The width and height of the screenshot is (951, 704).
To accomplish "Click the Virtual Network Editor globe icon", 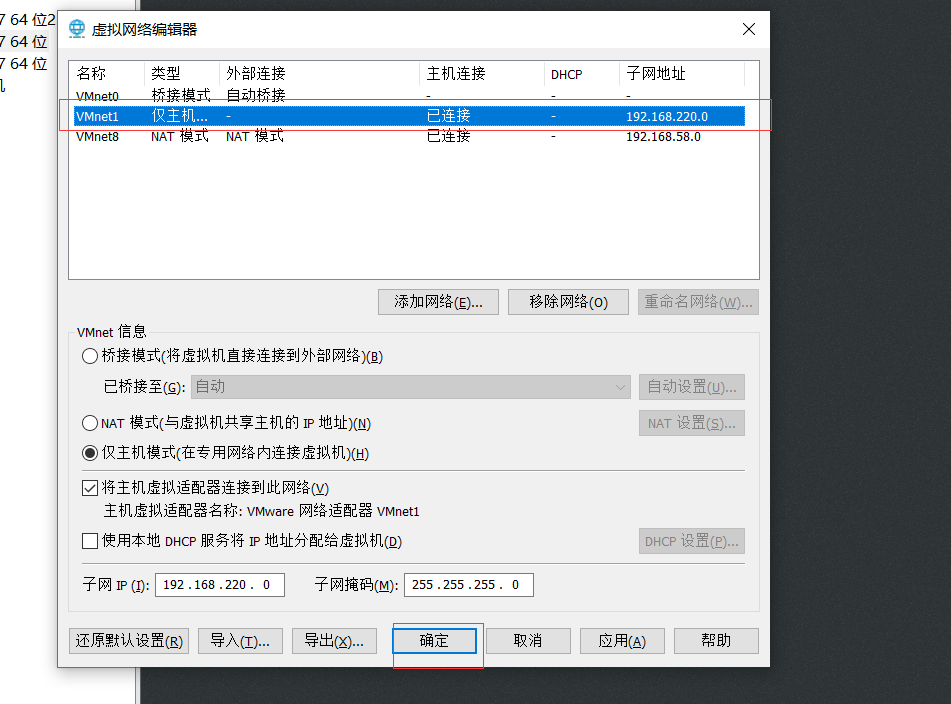I will (x=77, y=29).
